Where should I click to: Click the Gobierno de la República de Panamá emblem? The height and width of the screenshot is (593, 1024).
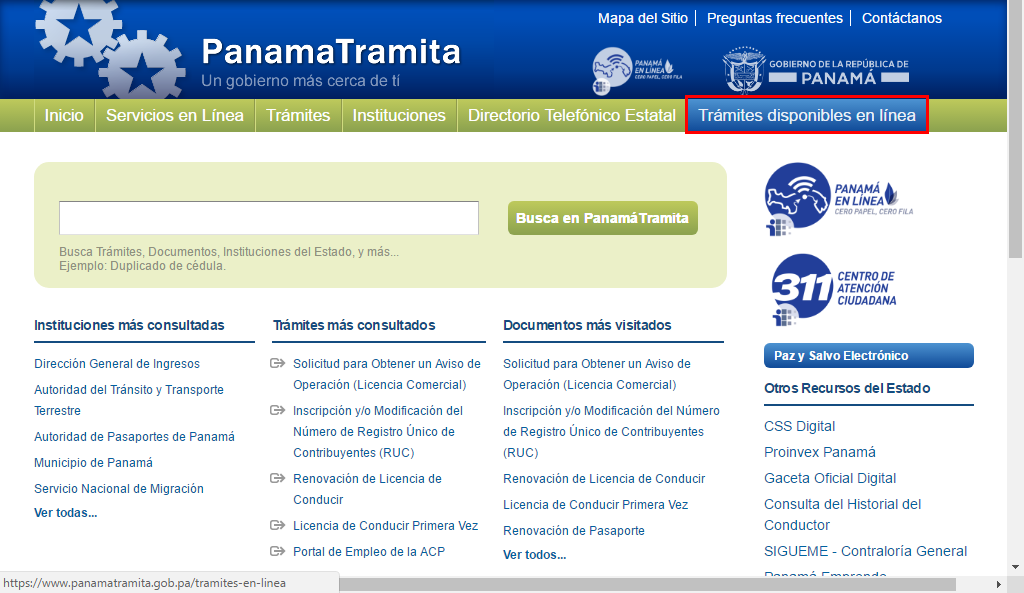[x=816, y=71]
